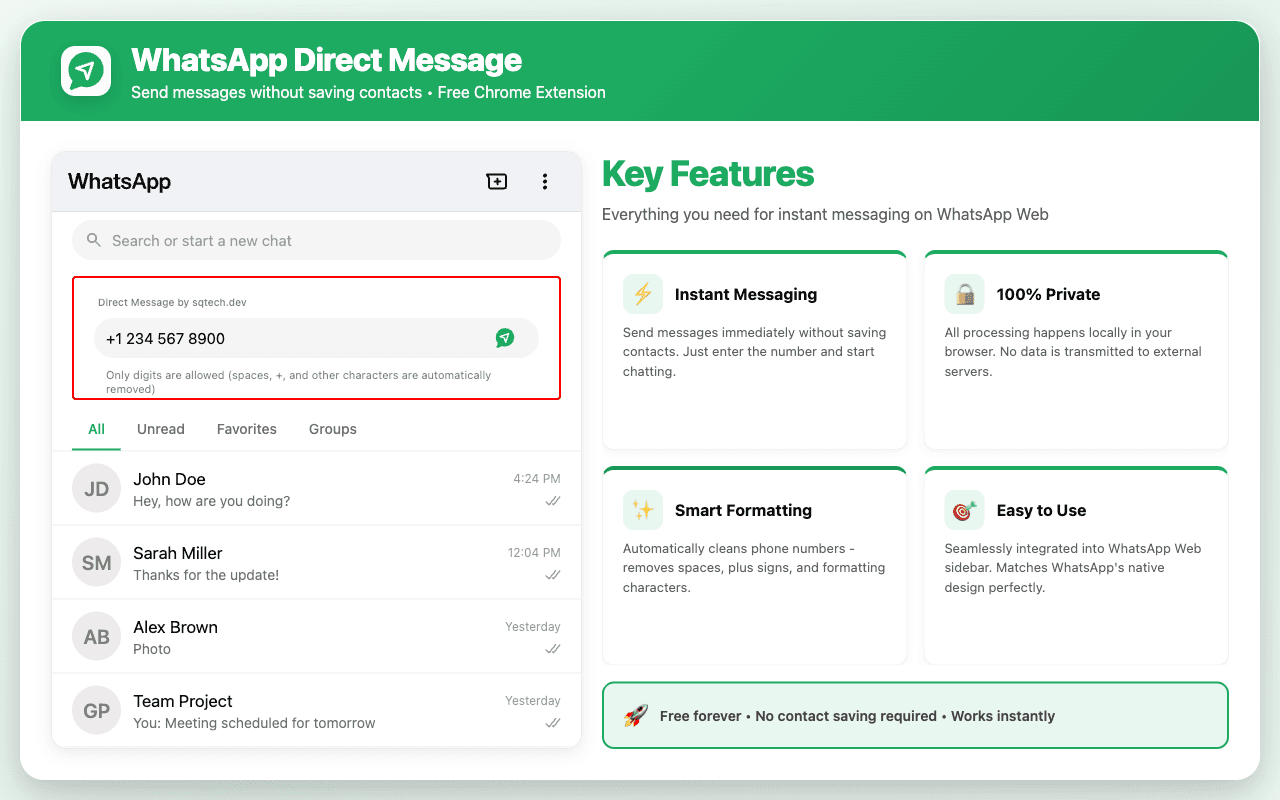The height and width of the screenshot is (800, 1280).
Task: Click the rocket icon in footer banner
Action: [636, 716]
